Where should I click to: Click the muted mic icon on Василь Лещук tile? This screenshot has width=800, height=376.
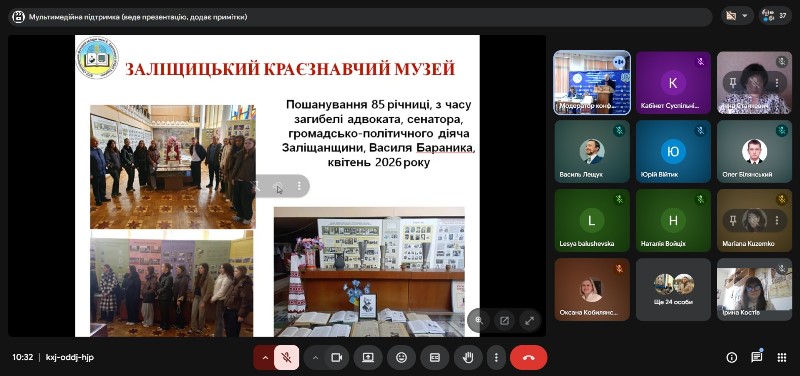coord(619,131)
